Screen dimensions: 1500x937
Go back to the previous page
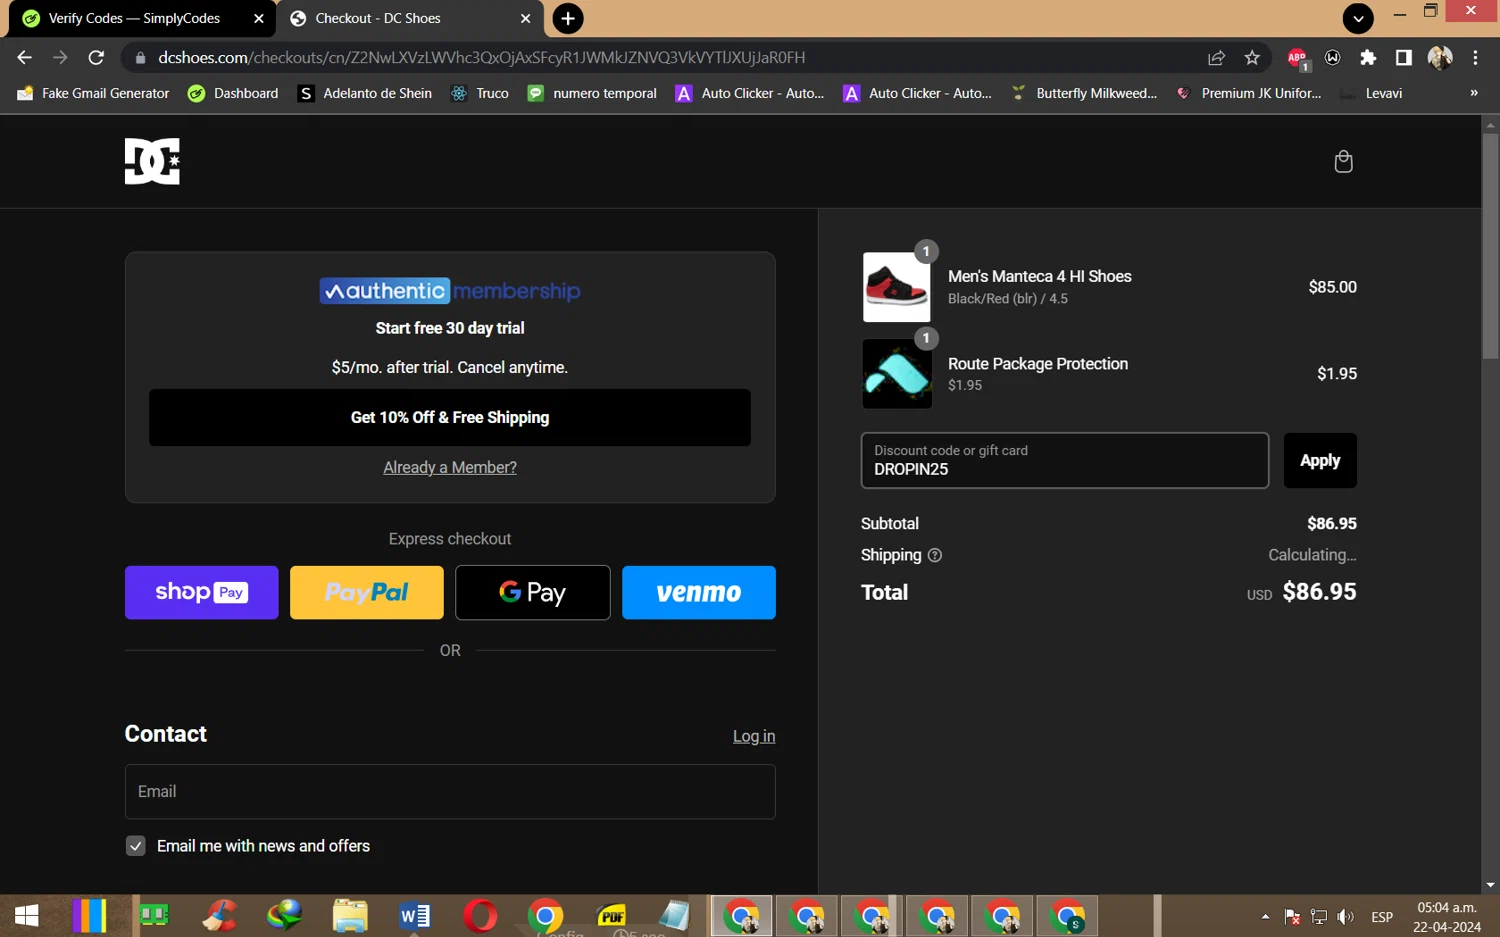25,58
